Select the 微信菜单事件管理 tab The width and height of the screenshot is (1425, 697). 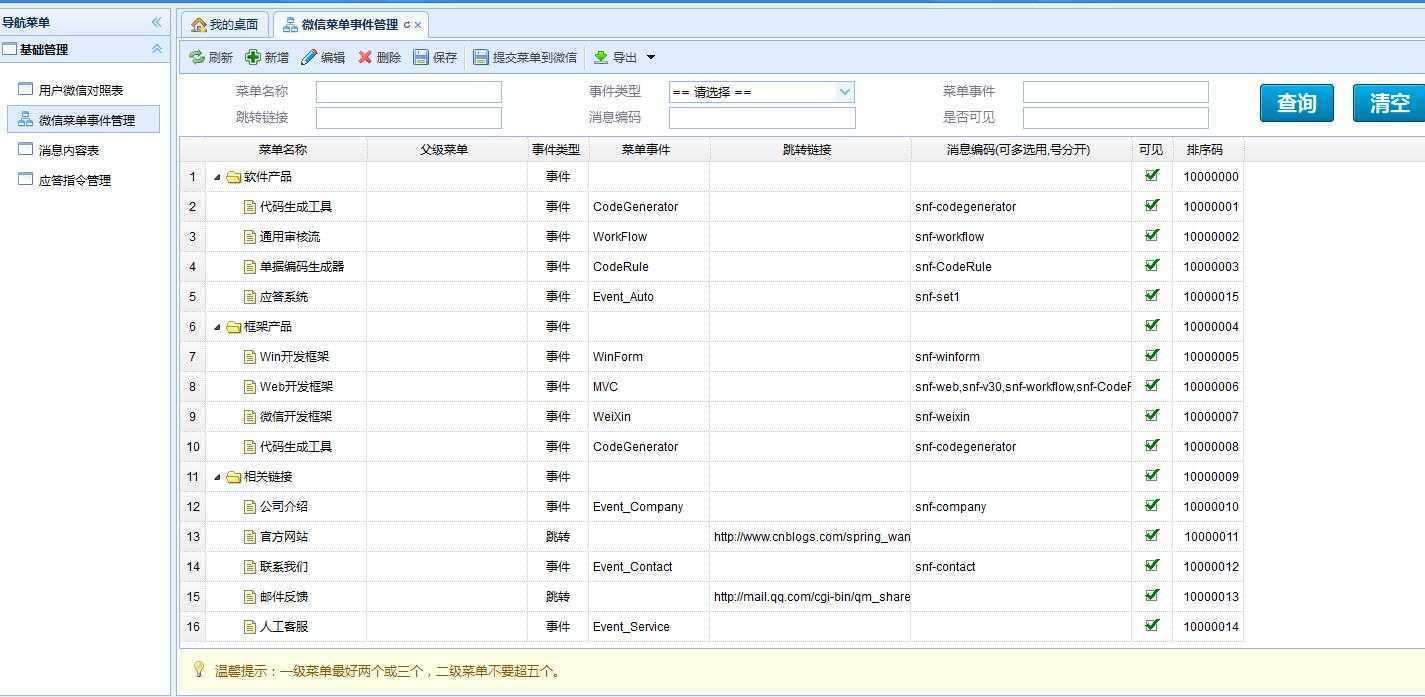[x=349, y=24]
